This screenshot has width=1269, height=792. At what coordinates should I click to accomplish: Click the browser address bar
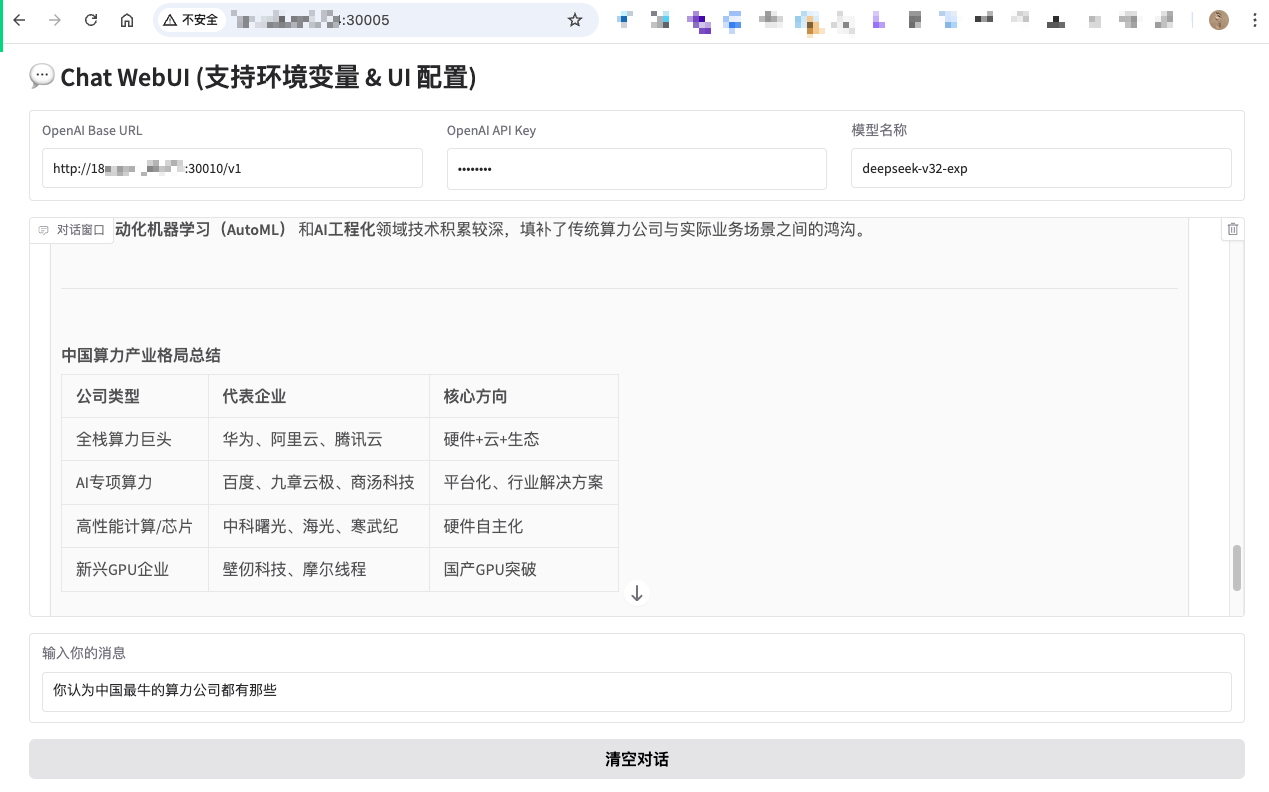click(x=400, y=20)
